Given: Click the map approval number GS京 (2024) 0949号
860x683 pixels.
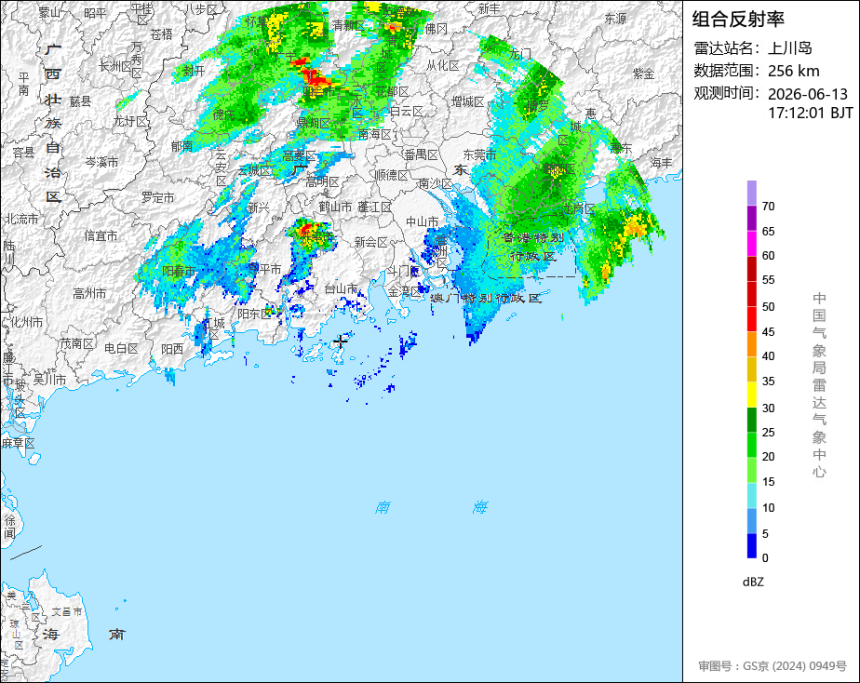Looking at the screenshot, I should (x=795, y=666).
